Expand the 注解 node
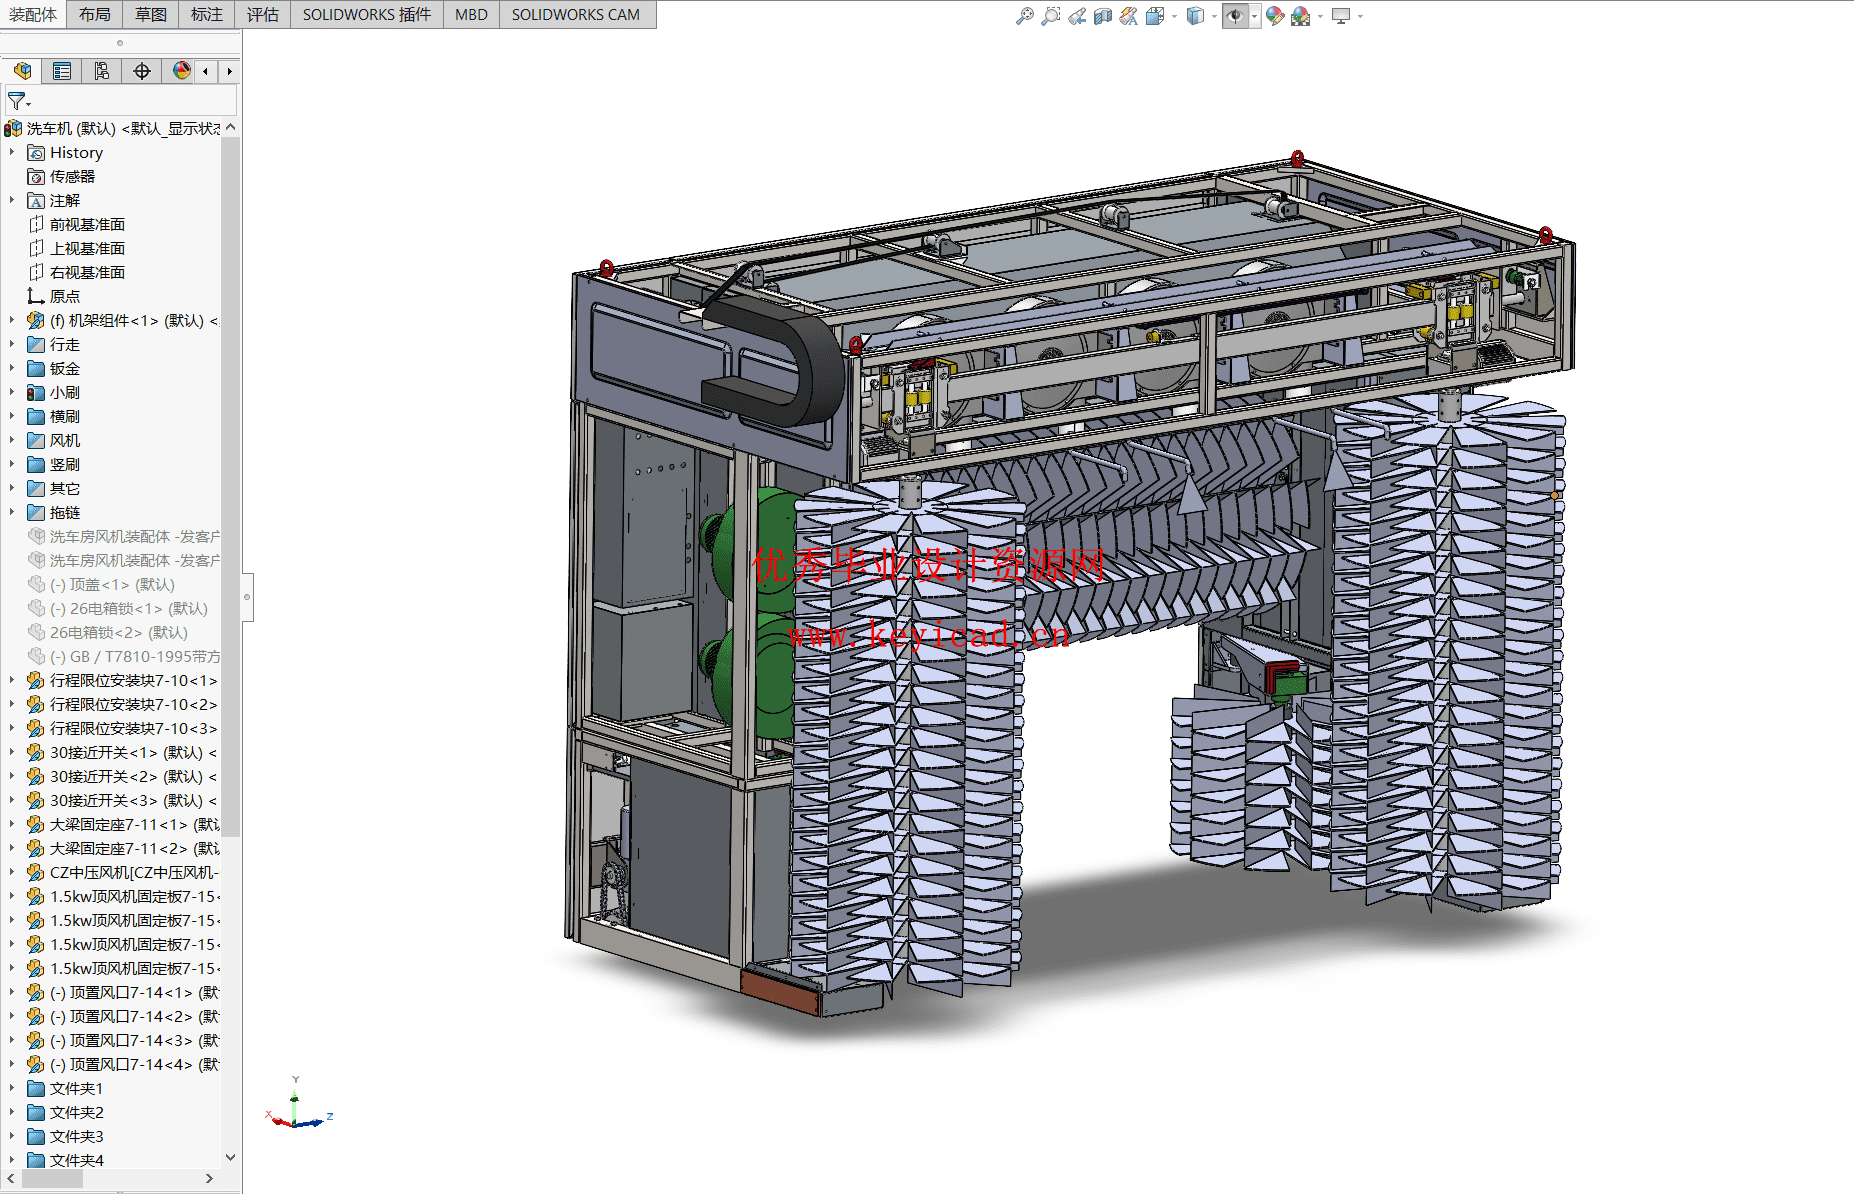Screen dimensions: 1854x1194 click(12, 201)
